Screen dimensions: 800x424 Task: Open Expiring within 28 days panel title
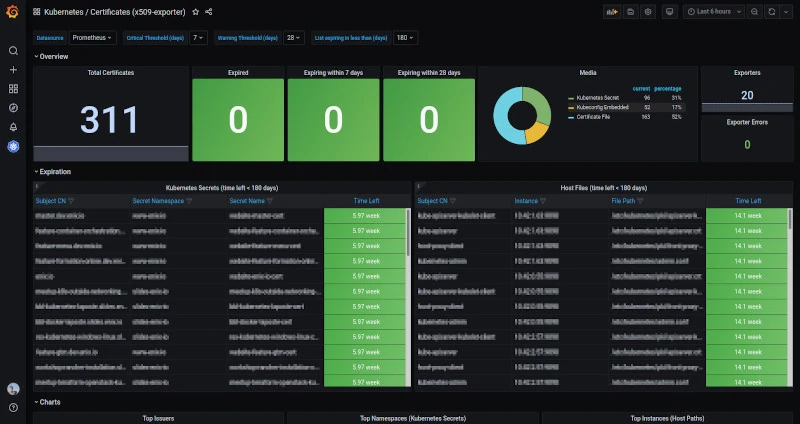(429, 73)
